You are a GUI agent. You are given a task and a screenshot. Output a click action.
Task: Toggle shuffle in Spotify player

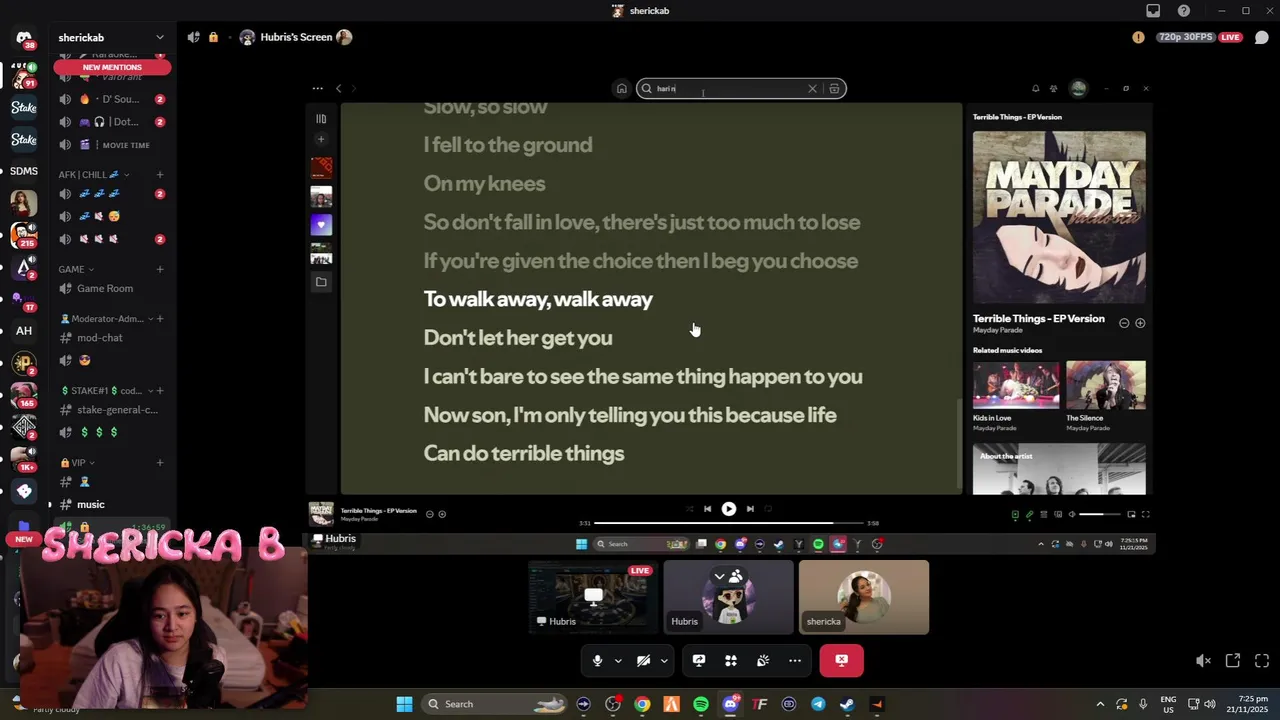[x=689, y=508]
